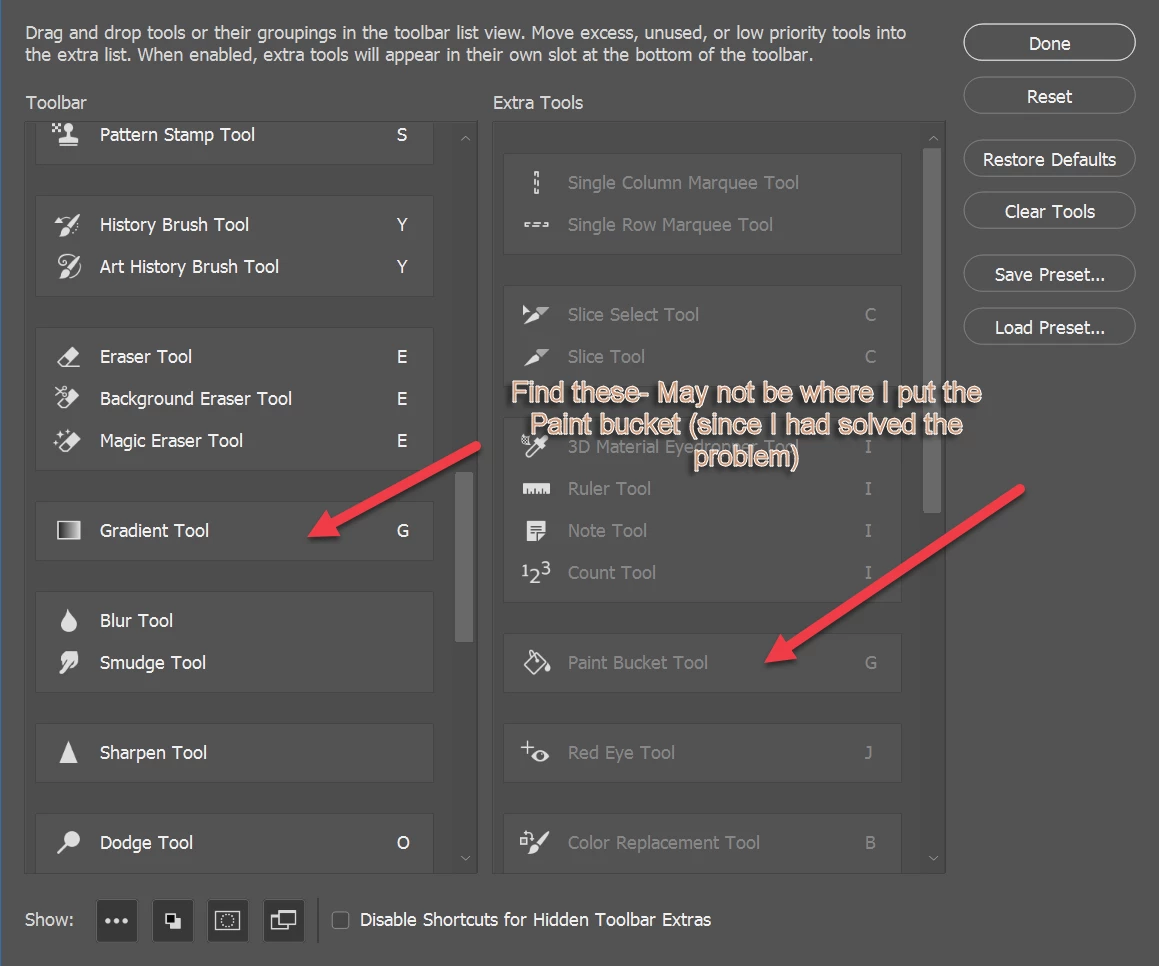Screen dimensions: 1159x966
Task: Select the Blur Tool droplet icon
Action: pyautogui.click(x=69, y=621)
